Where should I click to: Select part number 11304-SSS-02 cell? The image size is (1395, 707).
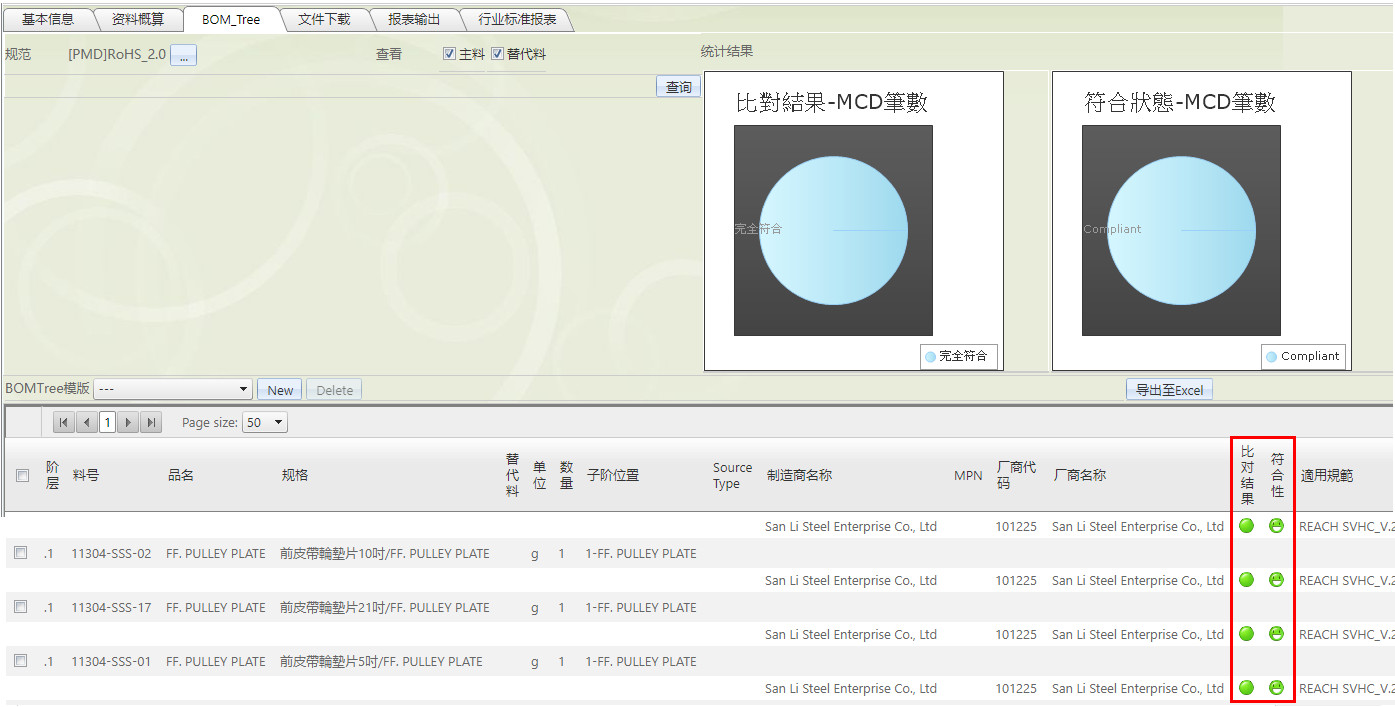111,553
